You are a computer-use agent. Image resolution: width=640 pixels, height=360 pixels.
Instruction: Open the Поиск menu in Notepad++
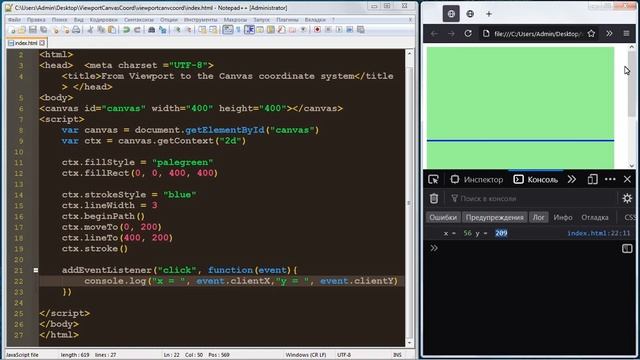tap(59, 20)
